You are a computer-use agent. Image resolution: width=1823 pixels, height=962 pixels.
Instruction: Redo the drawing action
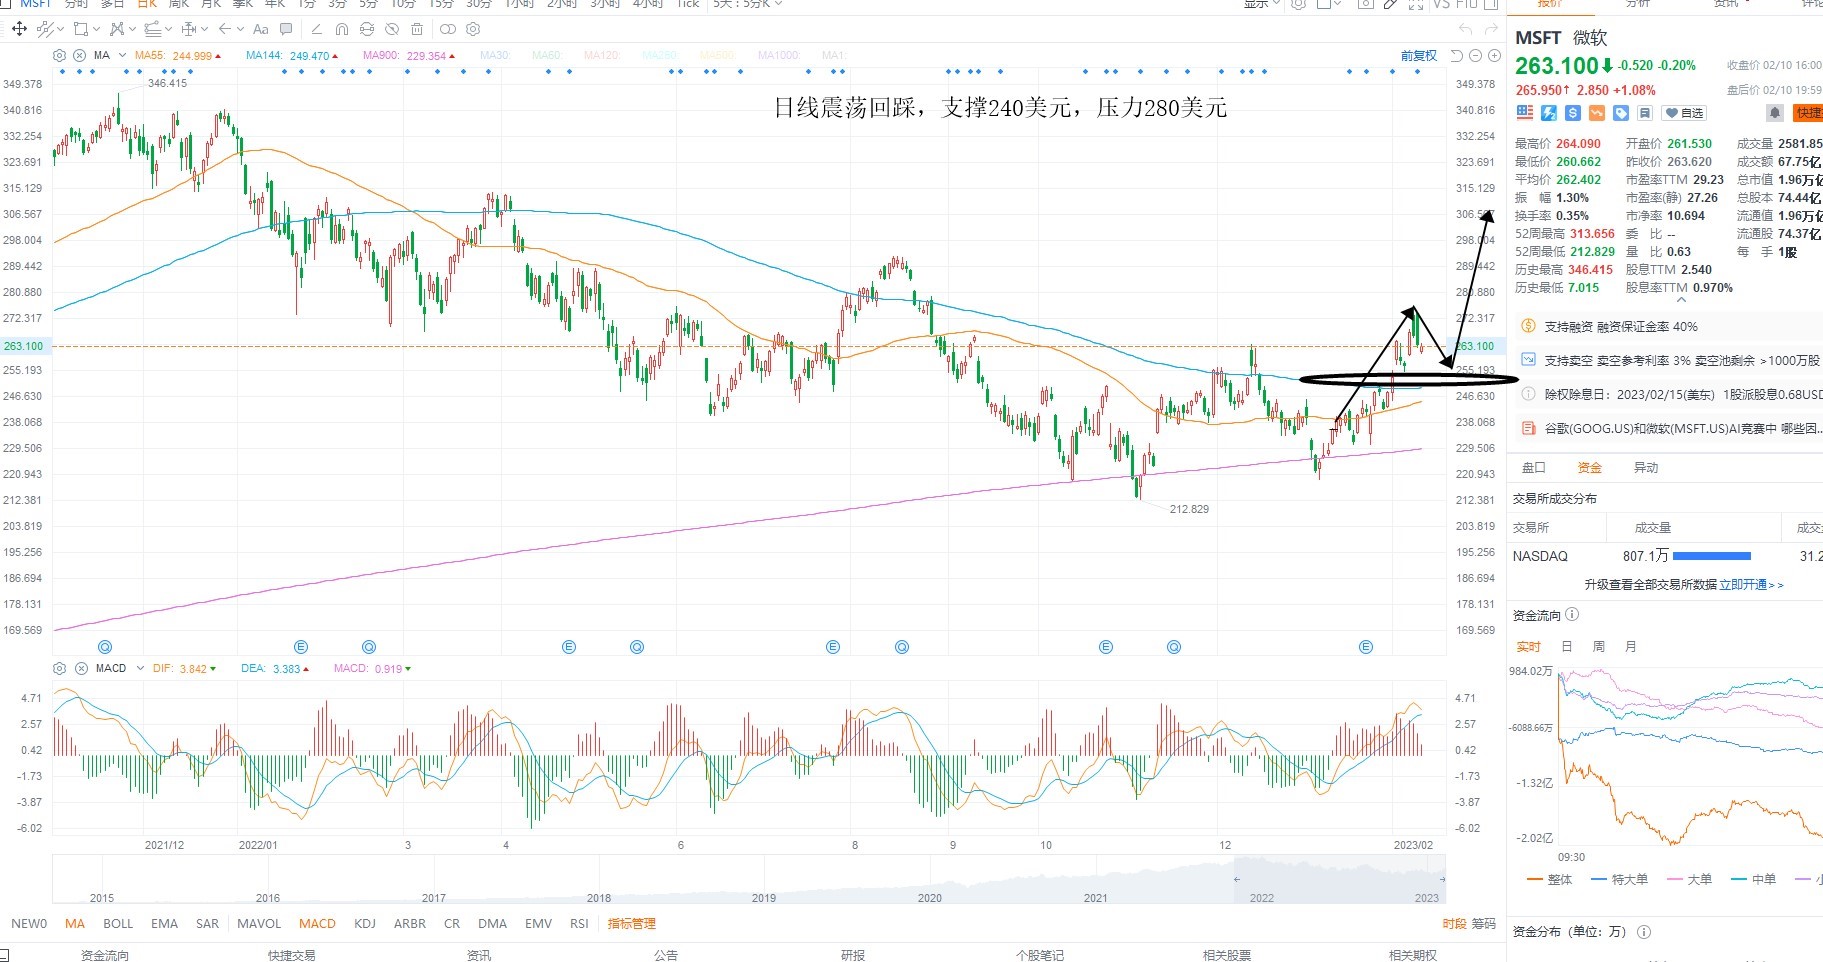click(x=1491, y=29)
